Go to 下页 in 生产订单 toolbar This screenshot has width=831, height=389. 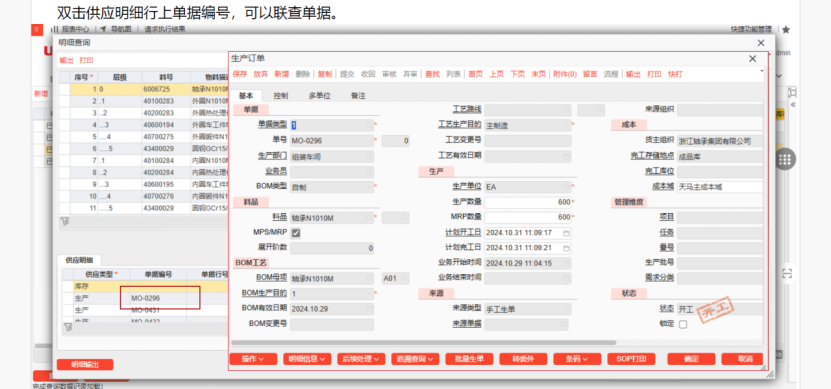(x=517, y=74)
